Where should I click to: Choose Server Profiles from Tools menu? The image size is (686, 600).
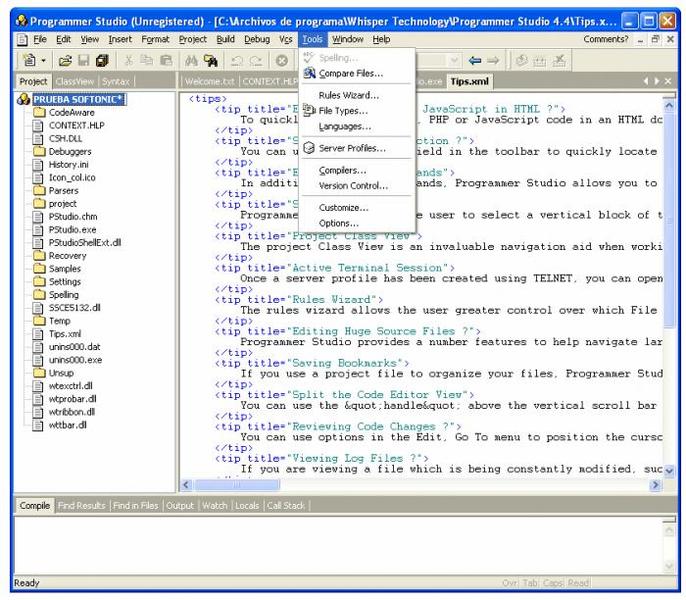357,148
